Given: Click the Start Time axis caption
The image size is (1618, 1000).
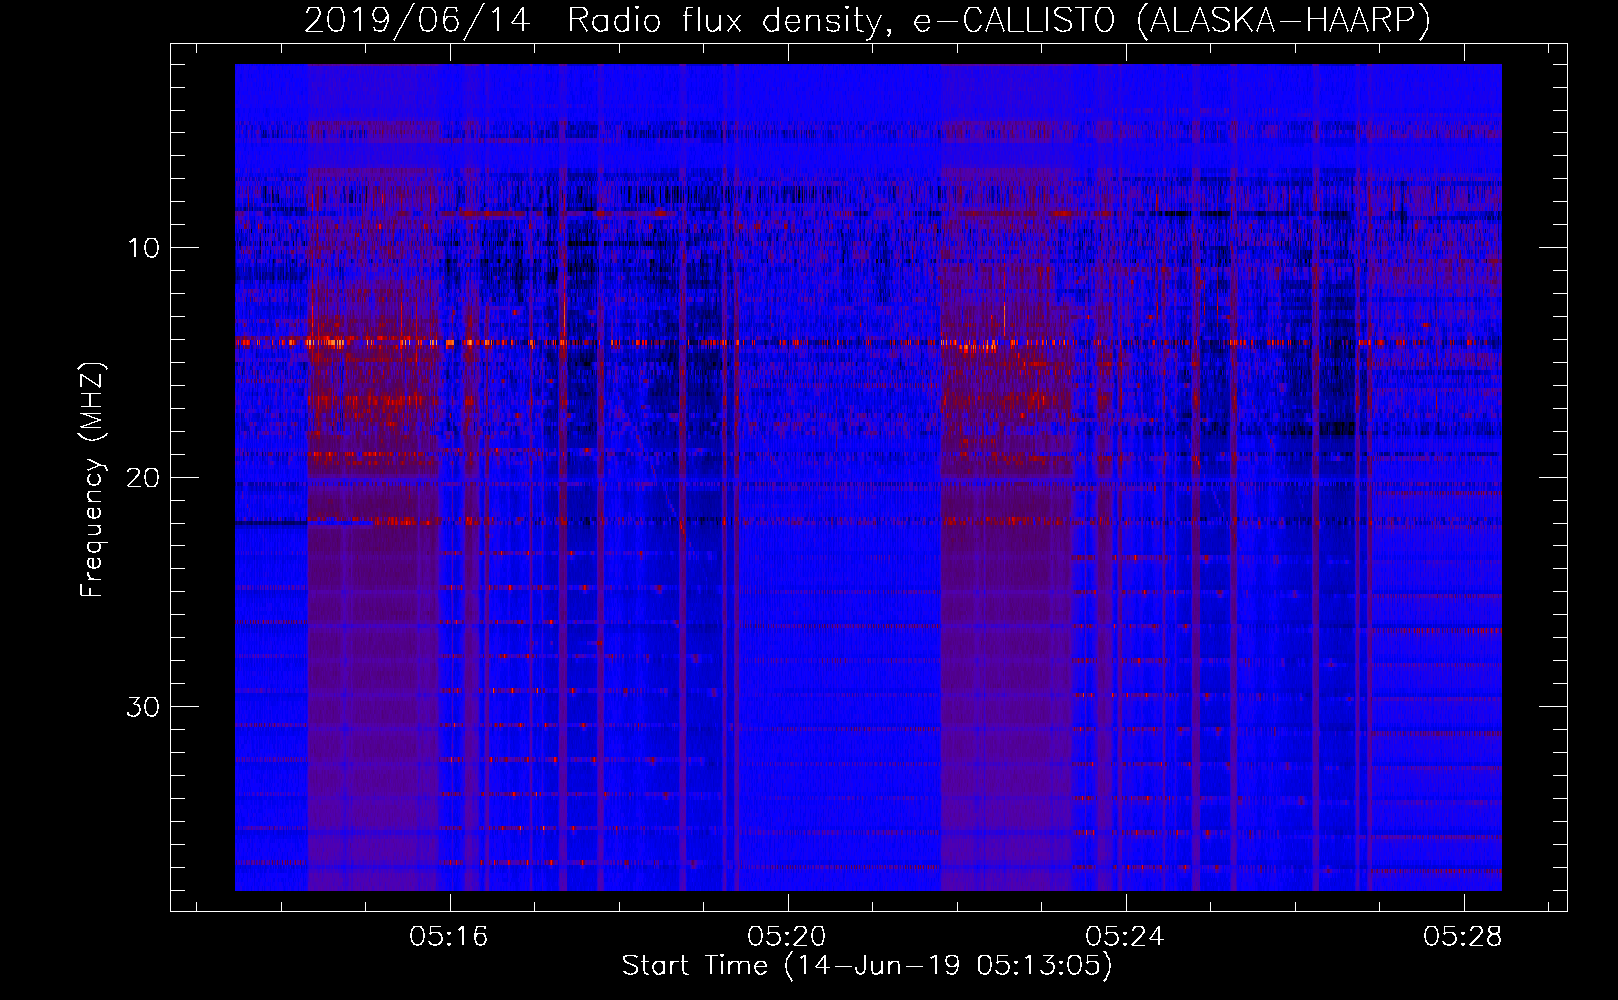Looking at the screenshot, I should tap(867, 966).
